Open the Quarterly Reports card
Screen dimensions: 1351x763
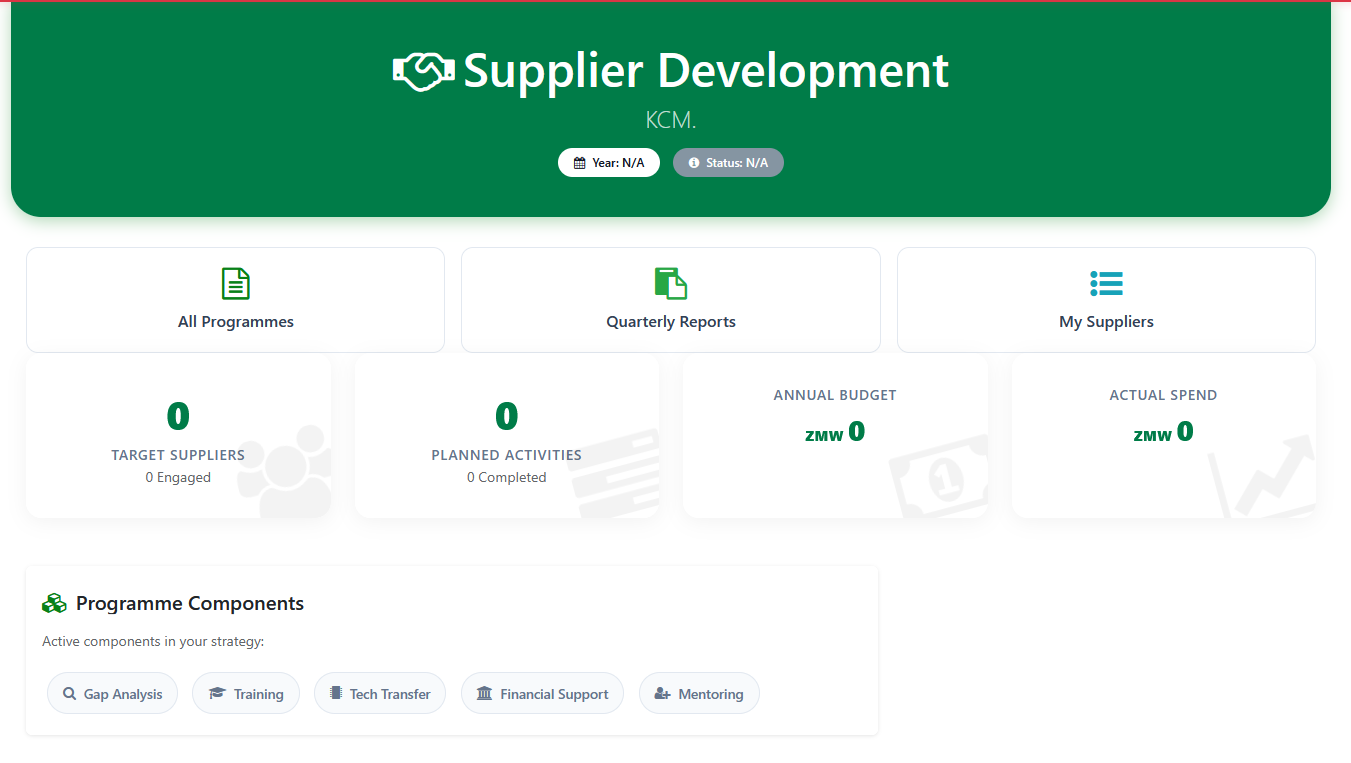point(670,300)
